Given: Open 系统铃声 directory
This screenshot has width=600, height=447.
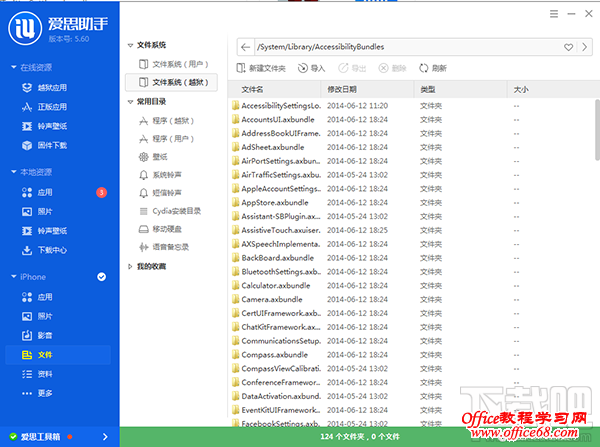Looking at the screenshot, I should (160, 175).
